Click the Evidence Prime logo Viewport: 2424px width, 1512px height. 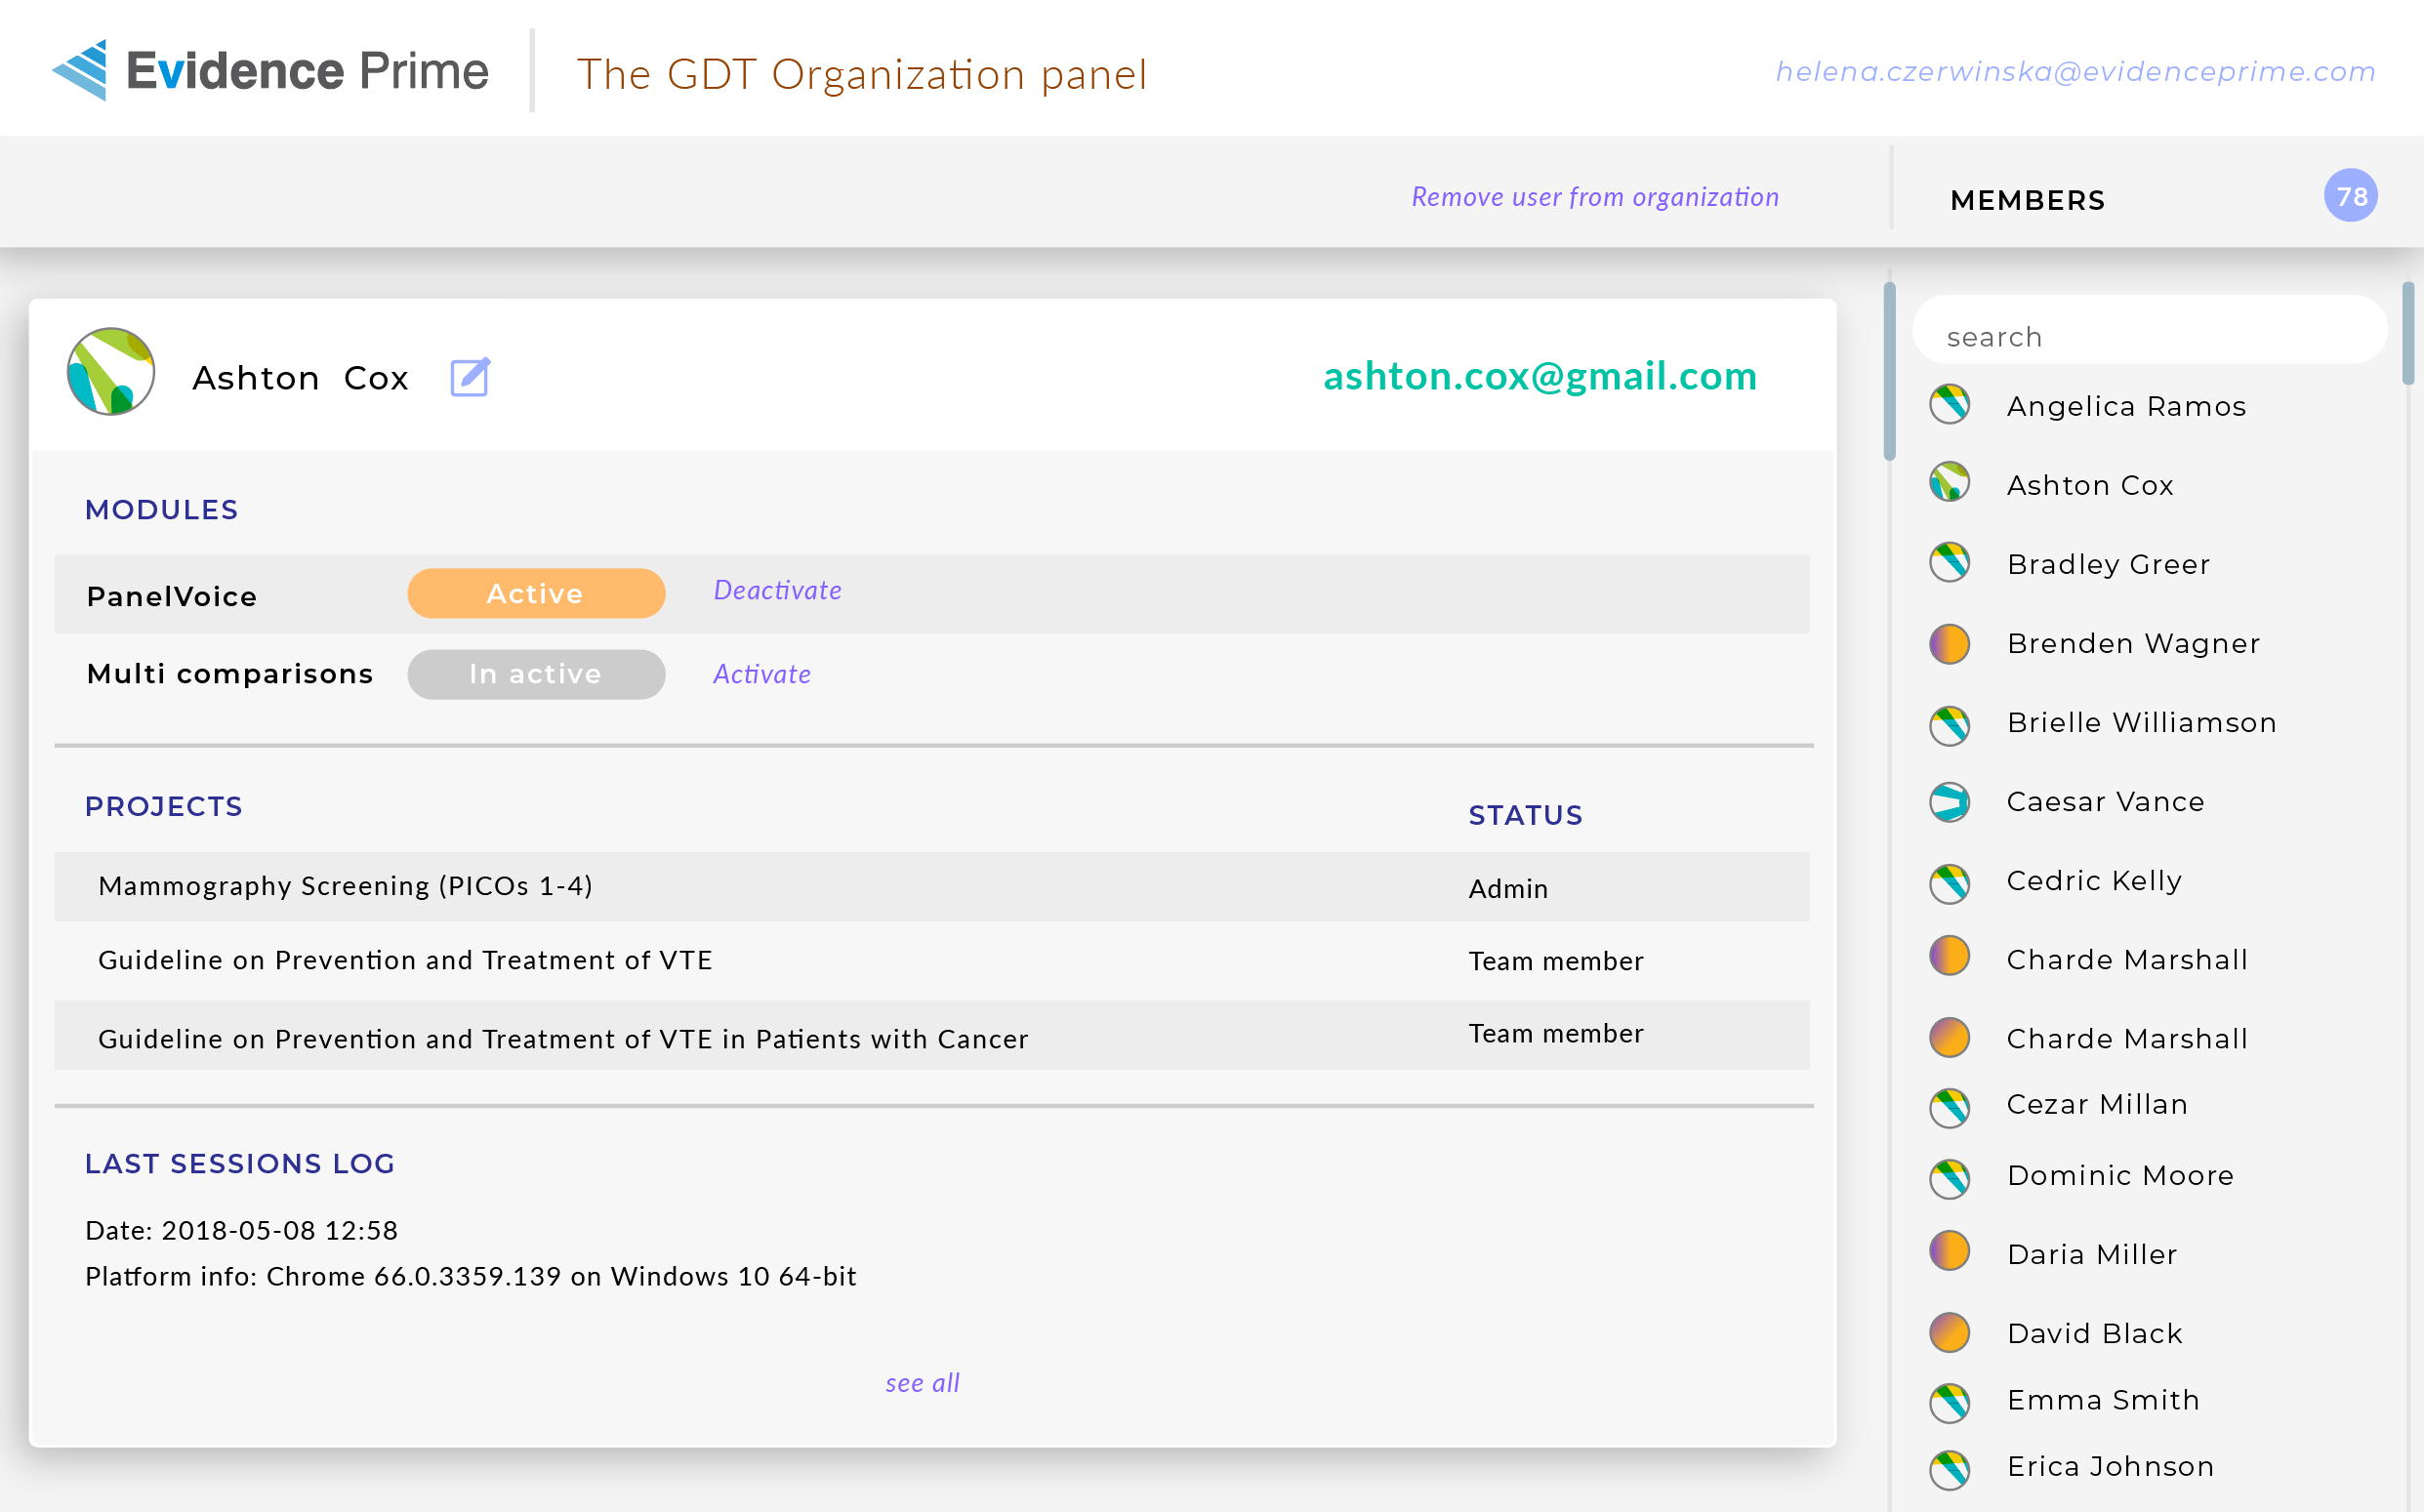tap(270, 70)
